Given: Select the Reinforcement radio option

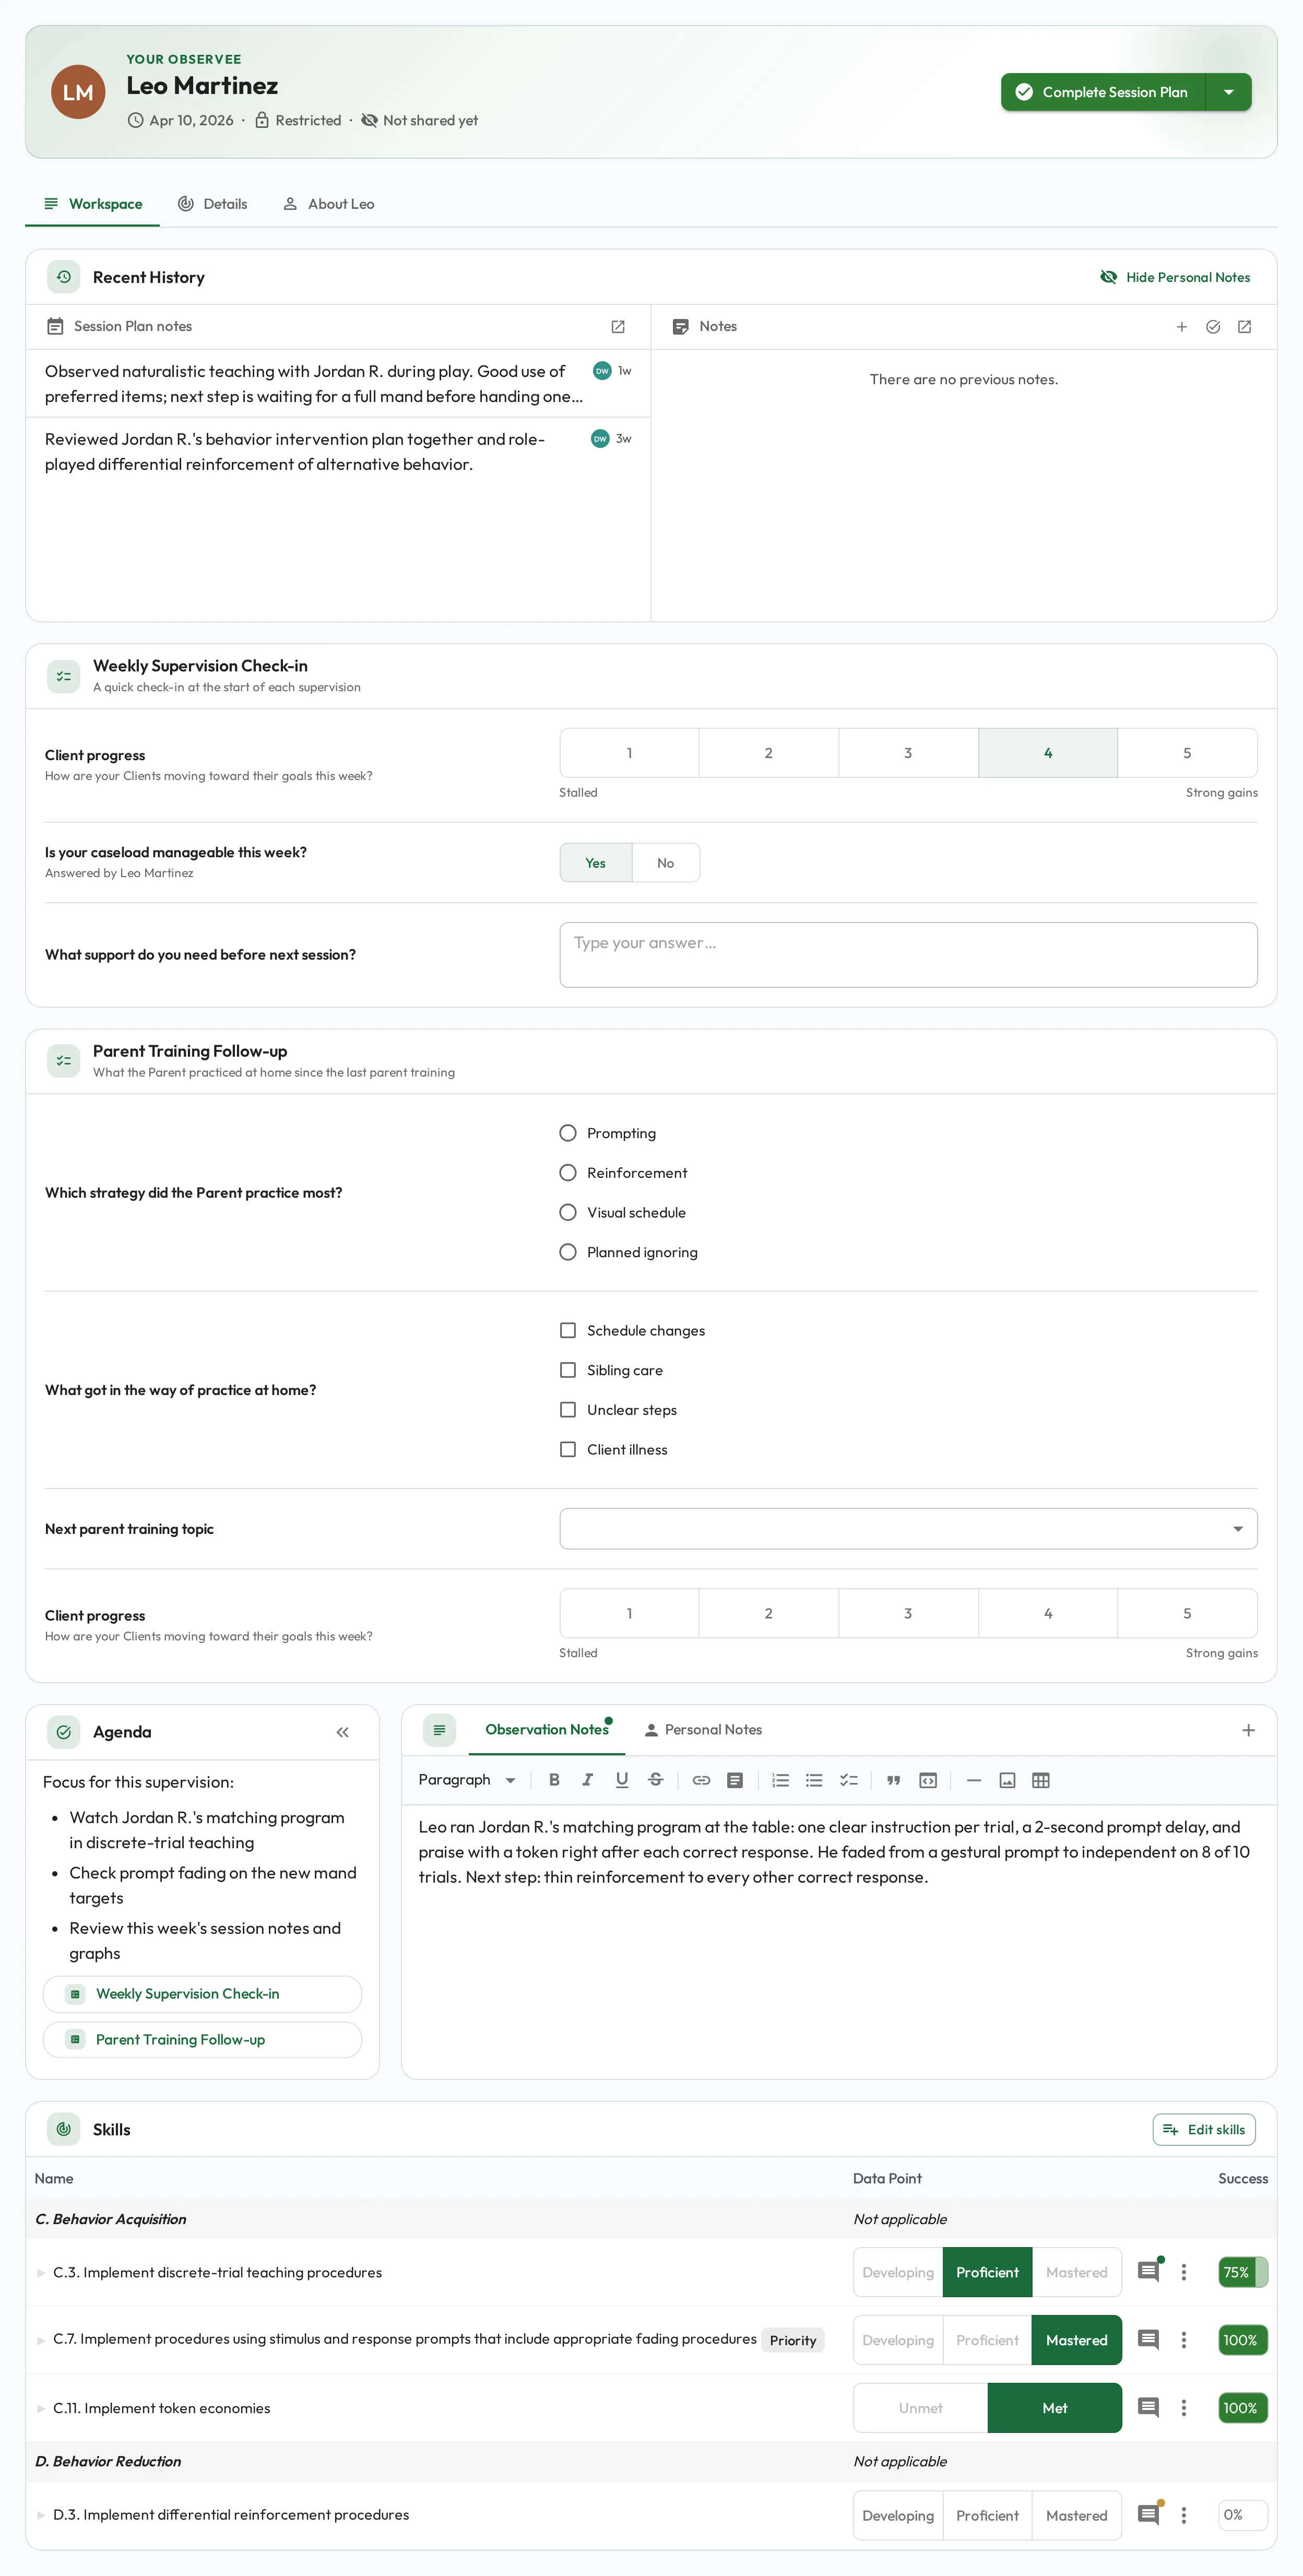Looking at the screenshot, I should [x=568, y=1173].
